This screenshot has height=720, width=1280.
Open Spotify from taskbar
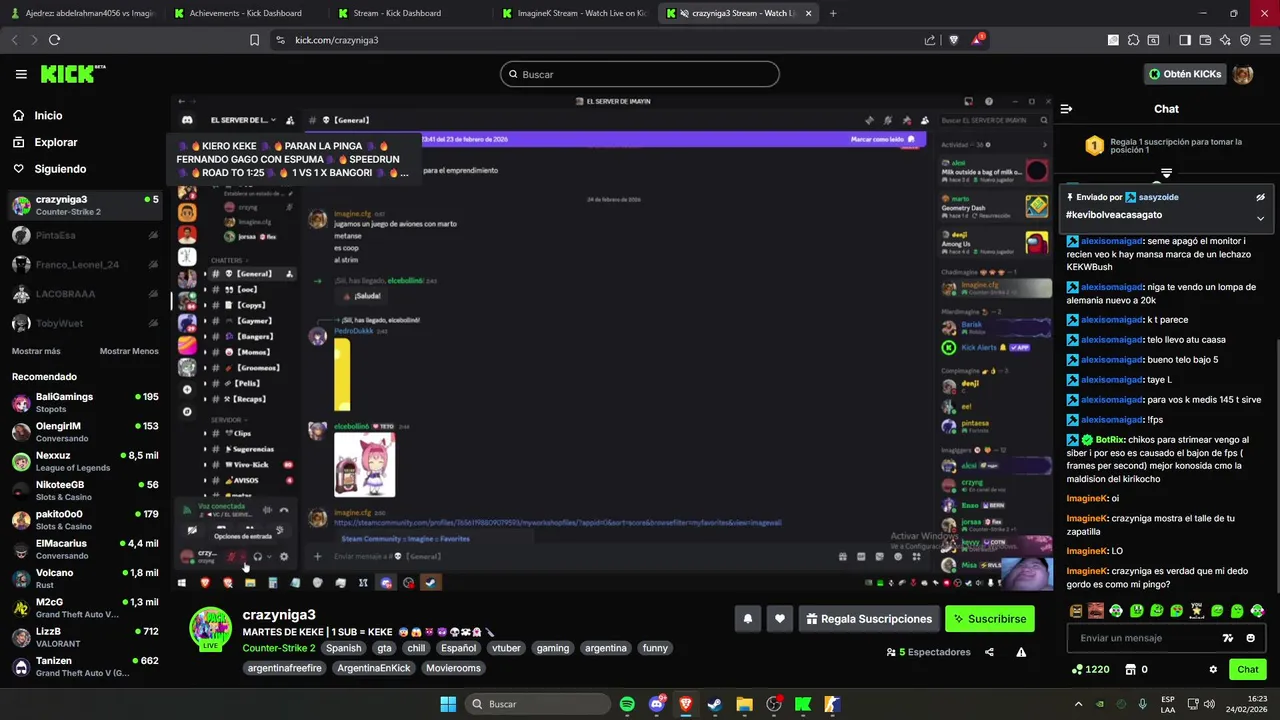tap(627, 704)
